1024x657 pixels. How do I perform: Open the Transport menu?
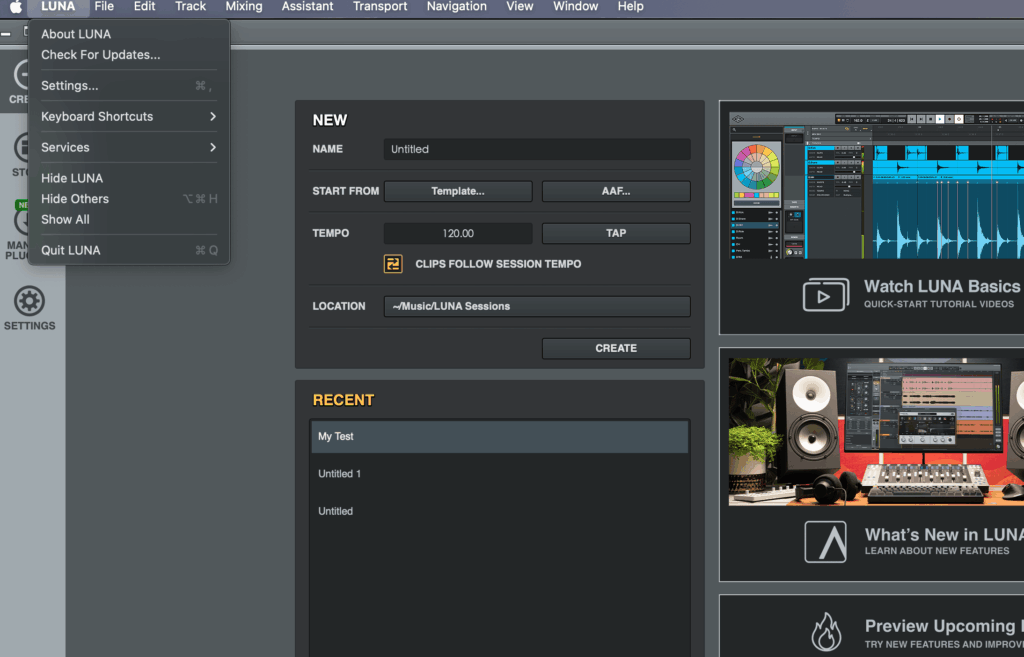pos(380,7)
